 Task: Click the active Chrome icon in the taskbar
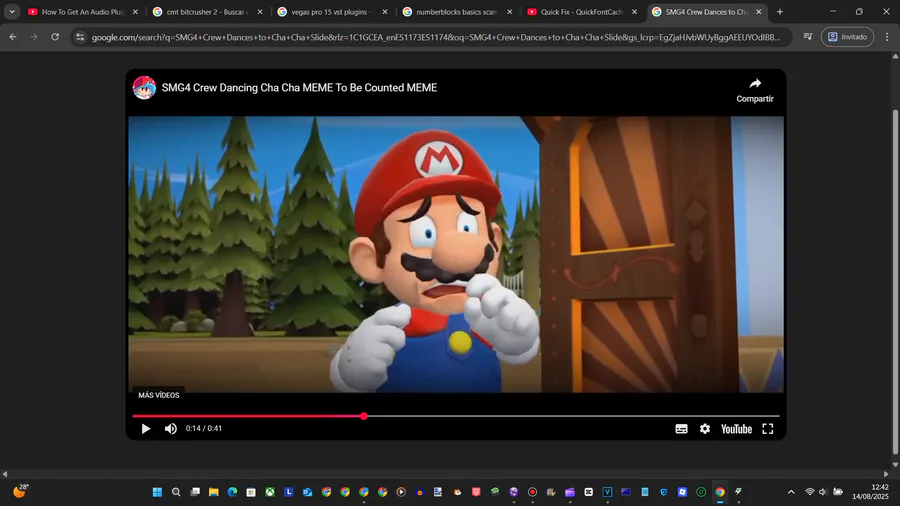[x=720, y=492]
